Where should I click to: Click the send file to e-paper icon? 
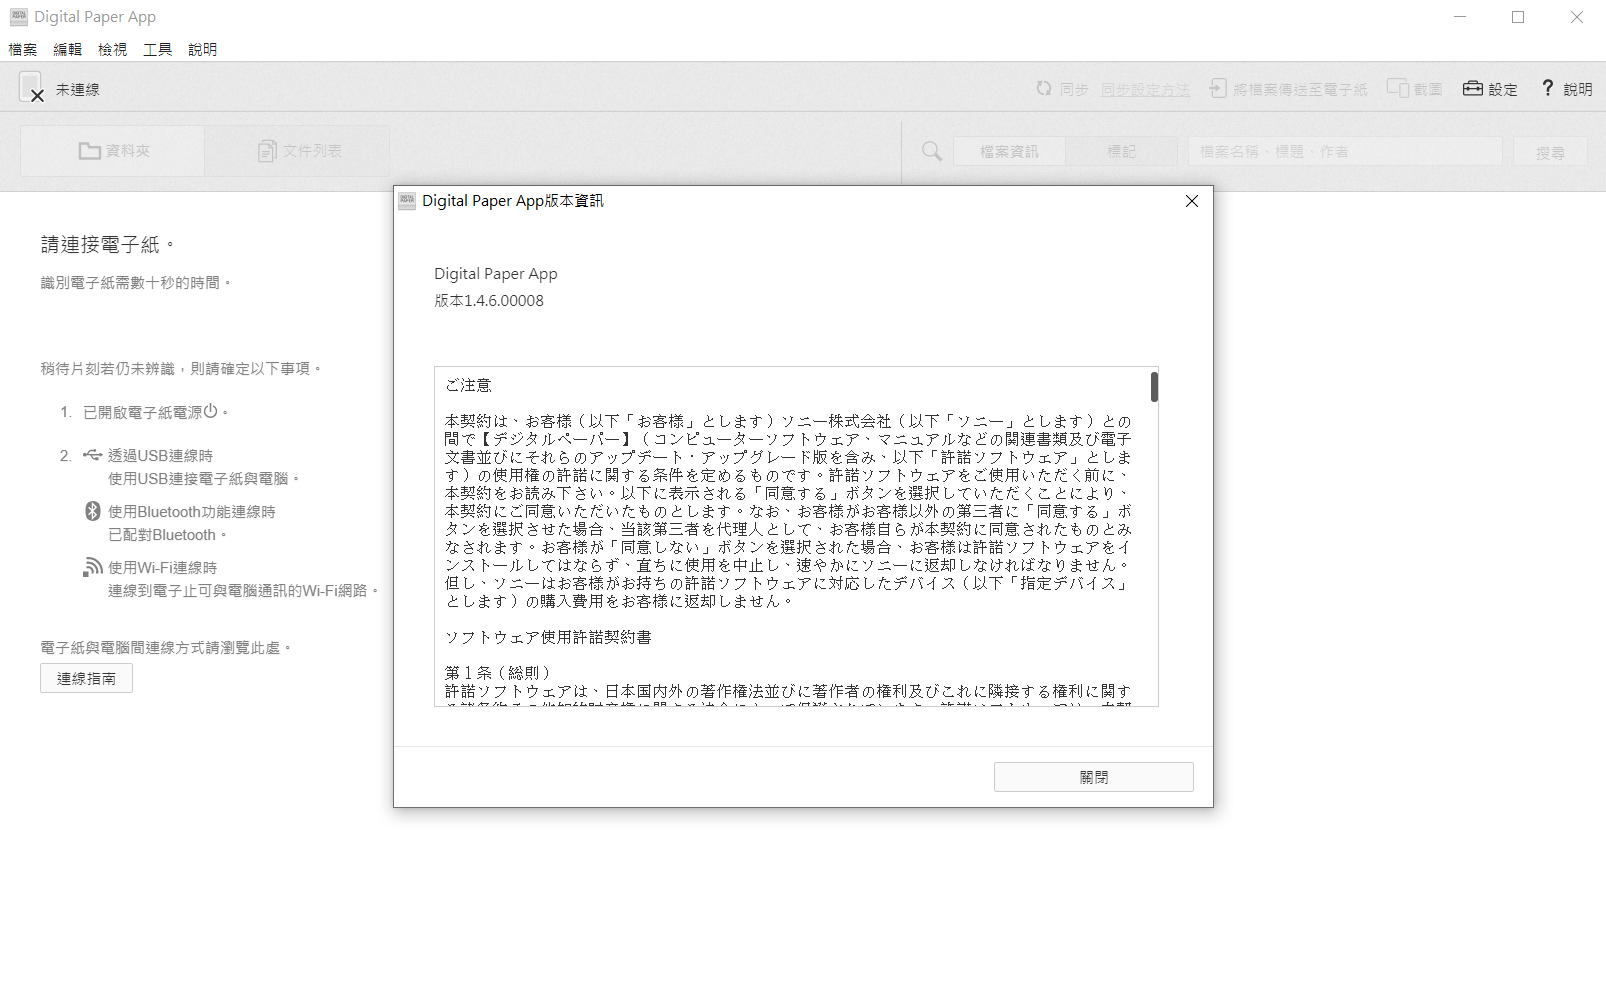pyautogui.click(x=1217, y=88)
